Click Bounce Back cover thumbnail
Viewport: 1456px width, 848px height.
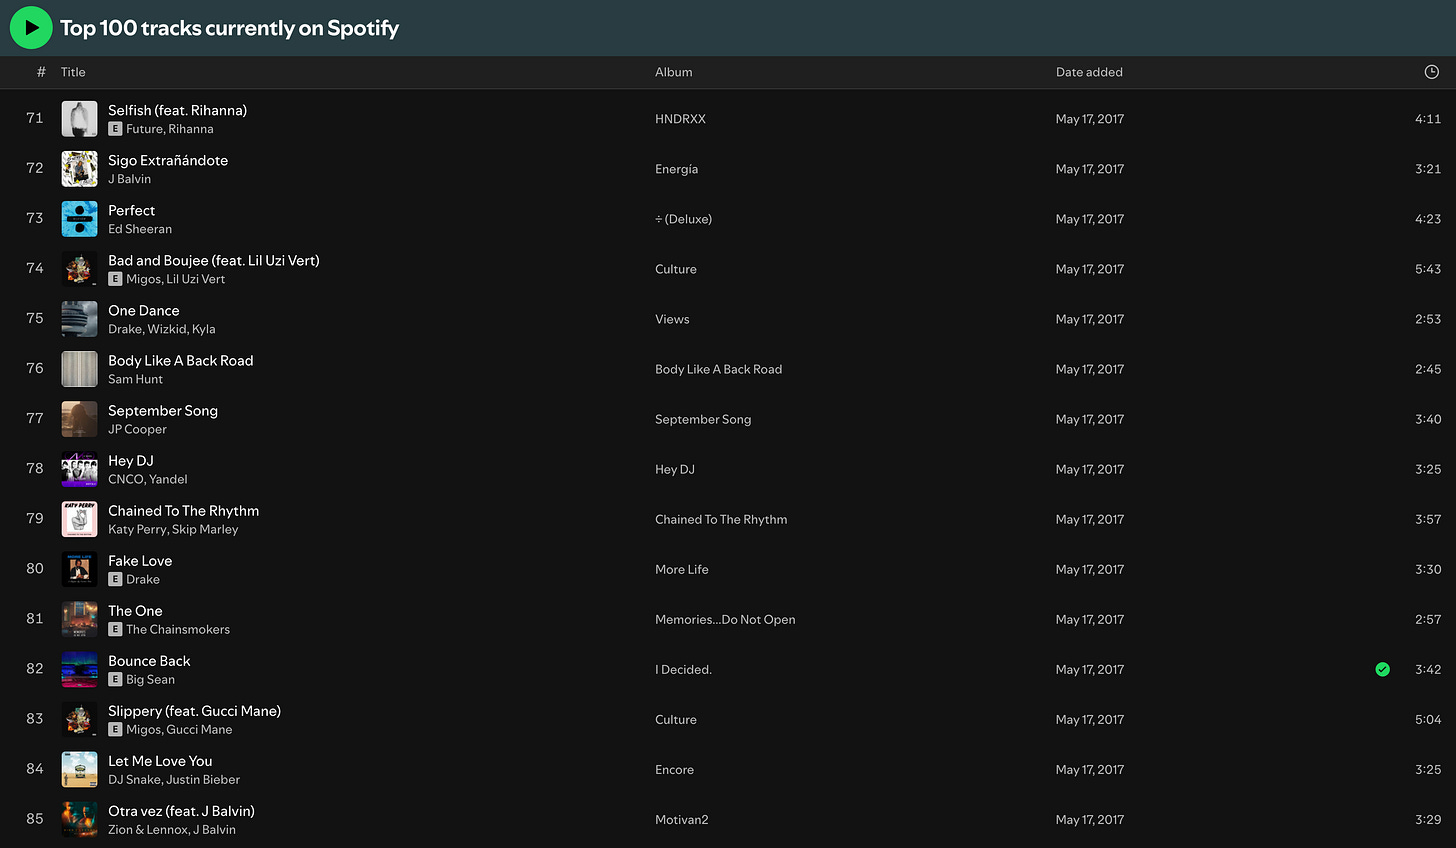click(x=79, y=669)
